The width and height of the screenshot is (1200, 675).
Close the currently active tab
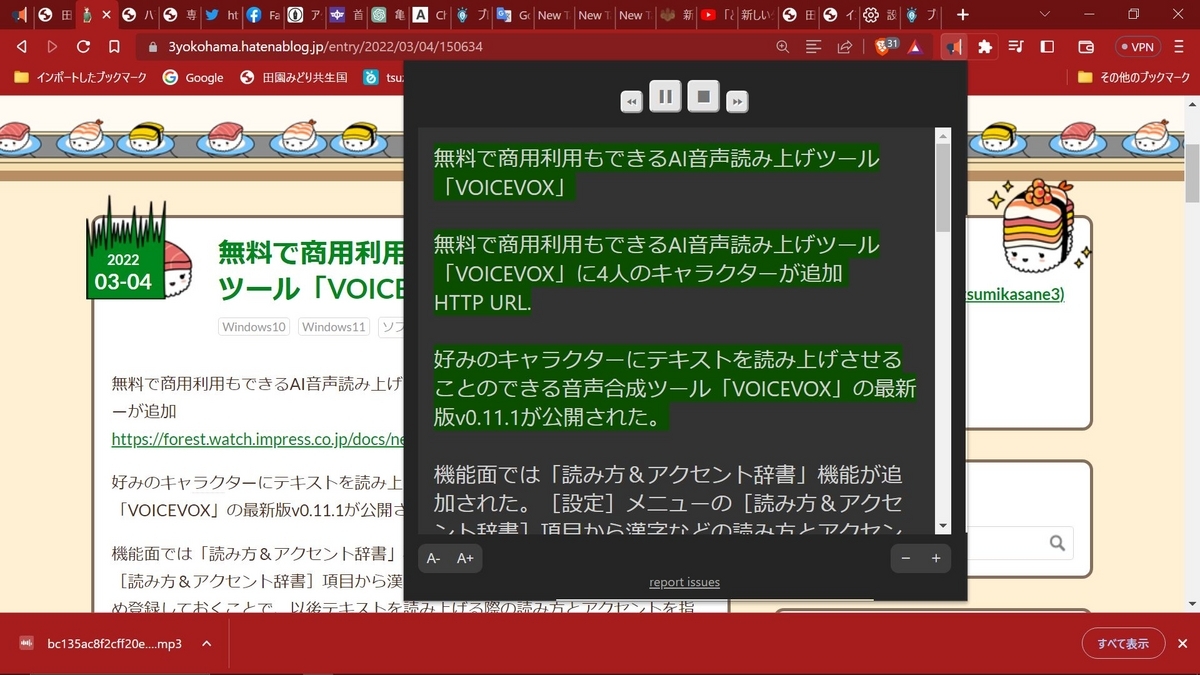tap(106, 15)
